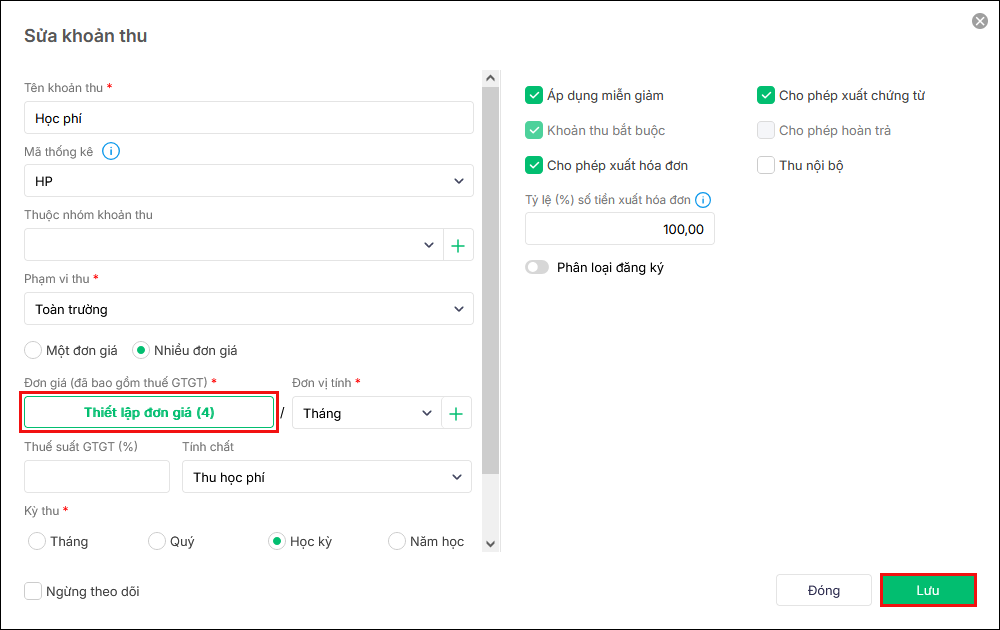Click info icon beside Tỷ lệ số tiền xuất hóa đơn

click(x=703, y=199)
